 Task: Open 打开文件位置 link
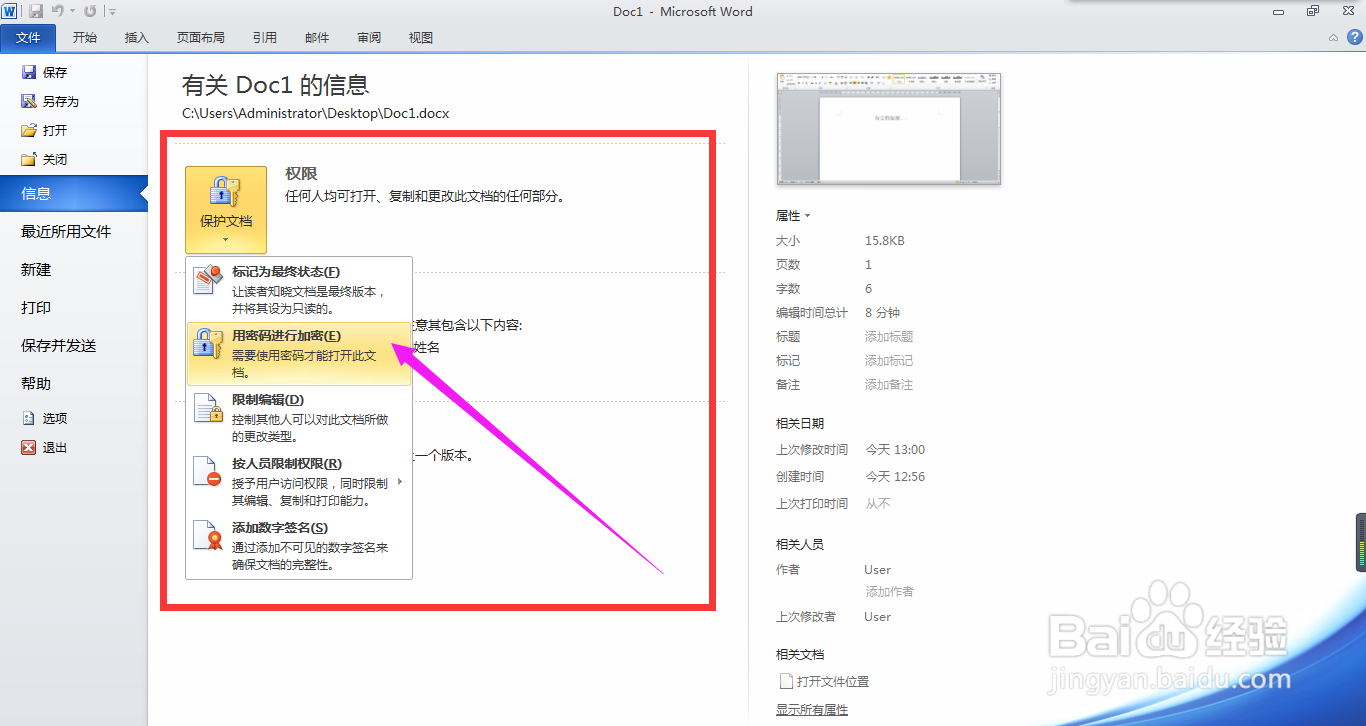[833, 682]
